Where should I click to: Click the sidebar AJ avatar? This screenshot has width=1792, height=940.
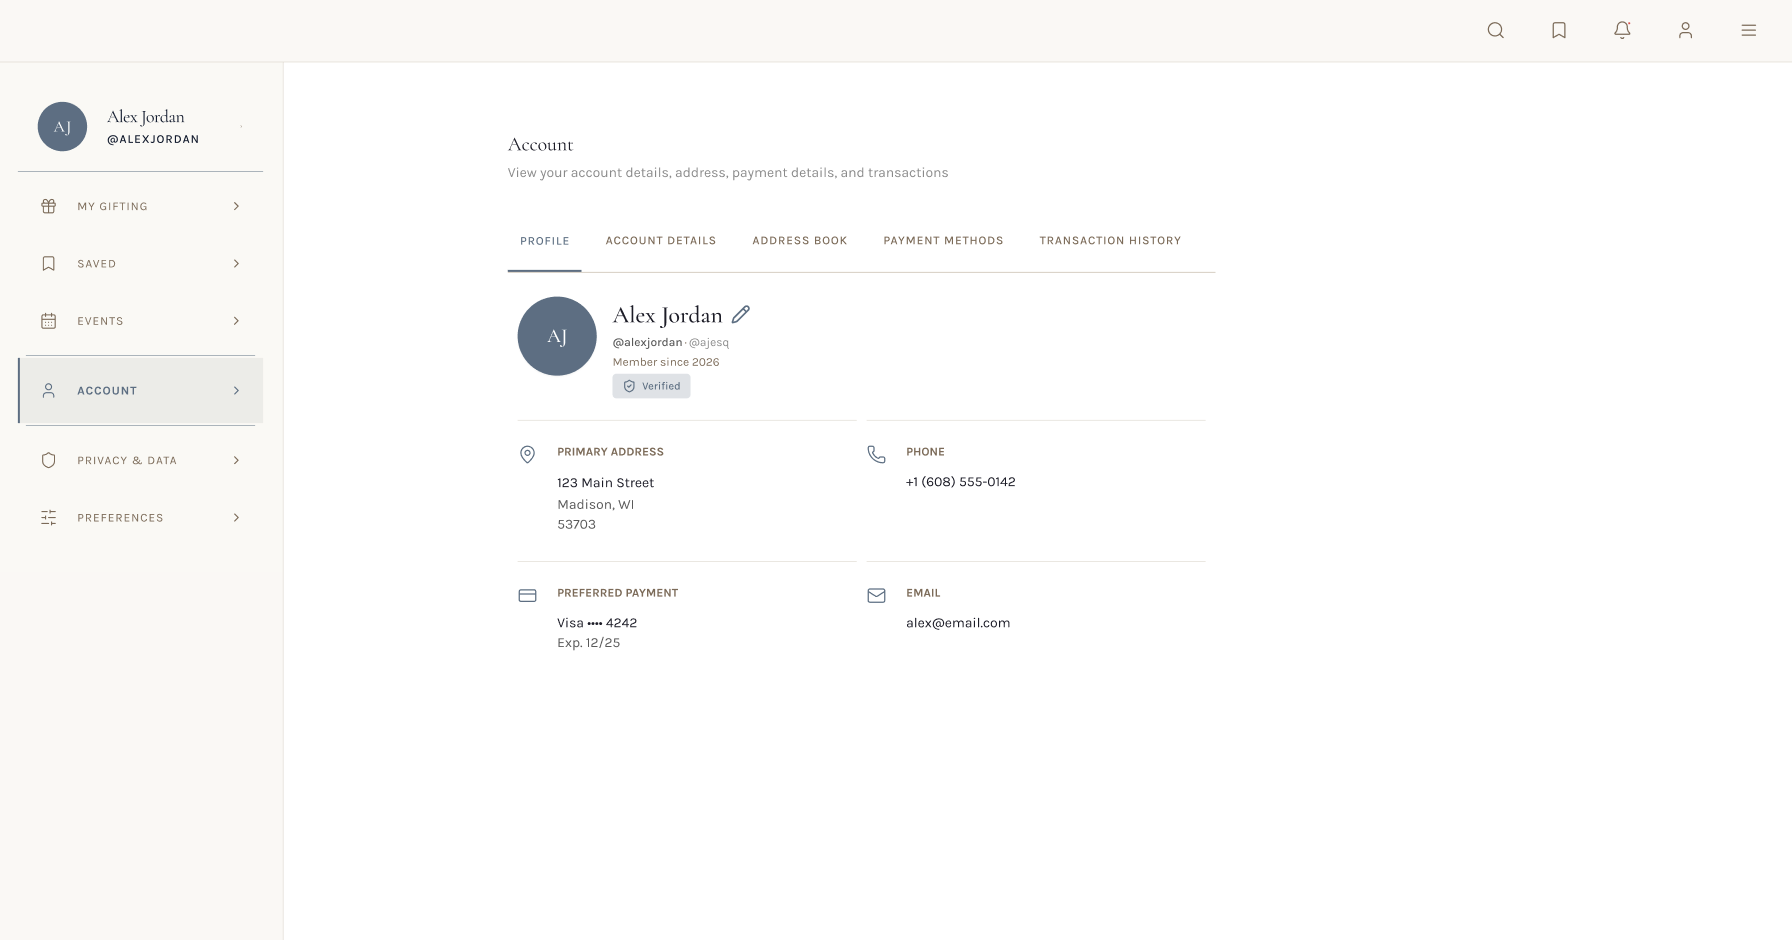tap(62, 127)
